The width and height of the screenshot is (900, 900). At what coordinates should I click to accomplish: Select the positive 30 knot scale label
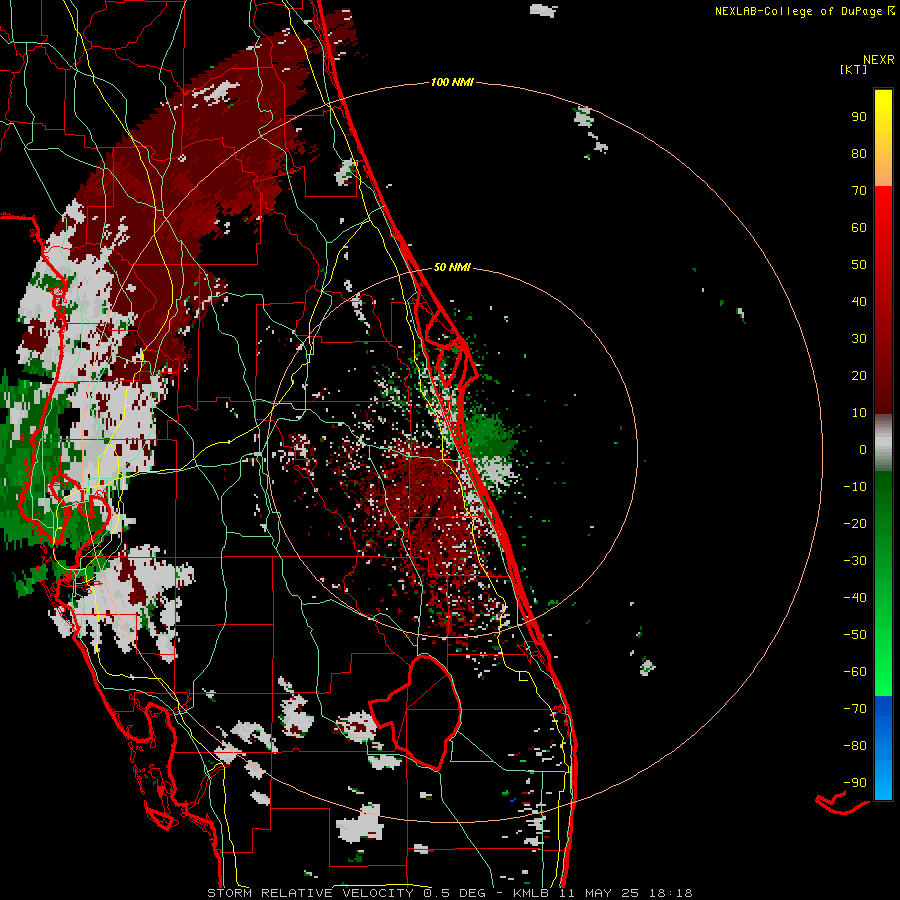pyautogui.click(x=859, y=339)
